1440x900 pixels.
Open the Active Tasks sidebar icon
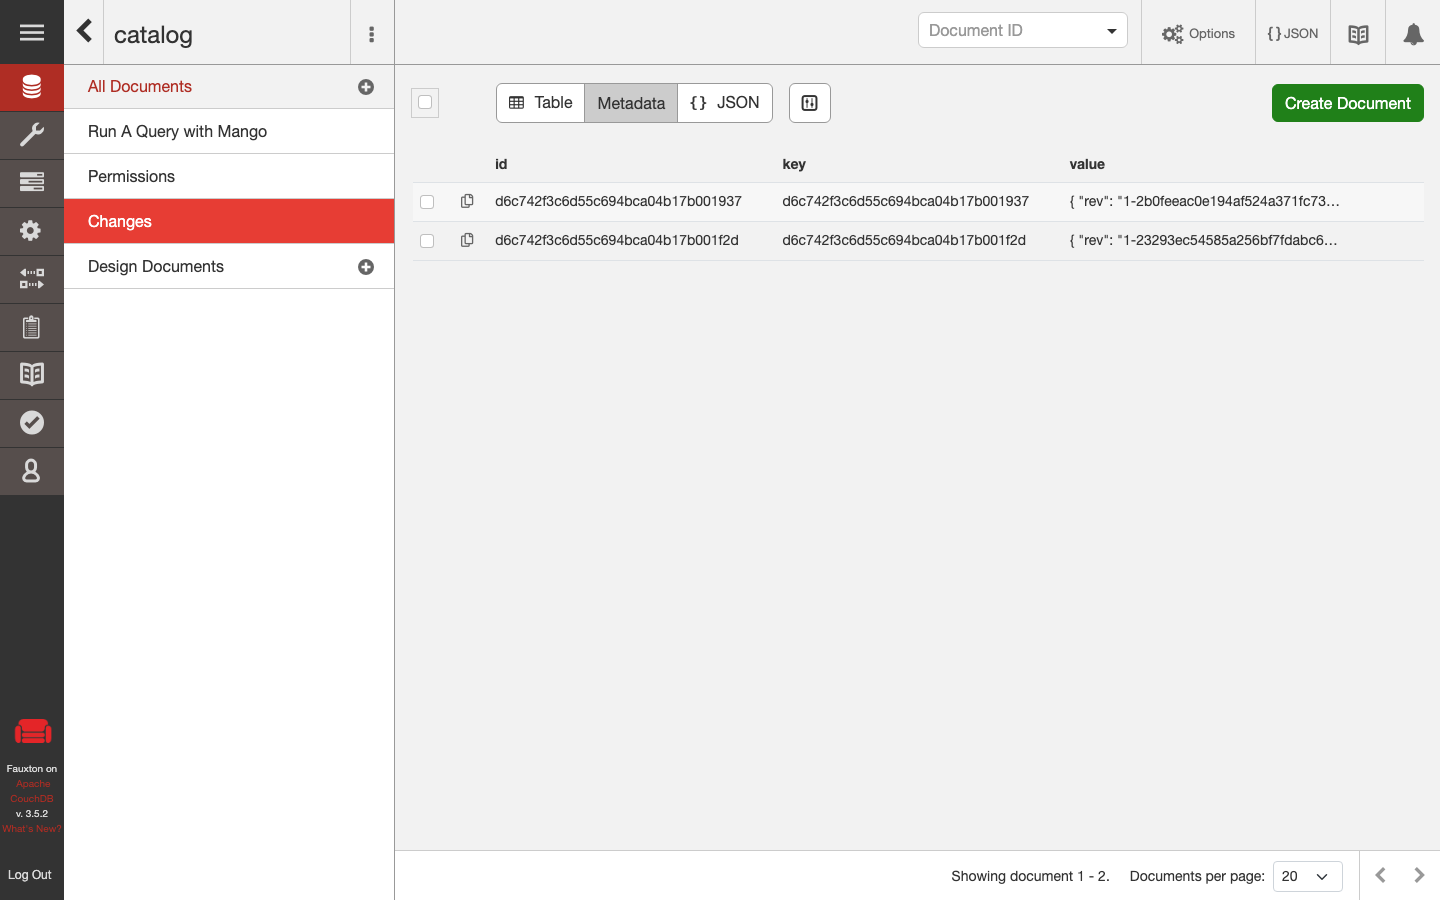coord(32,182)
